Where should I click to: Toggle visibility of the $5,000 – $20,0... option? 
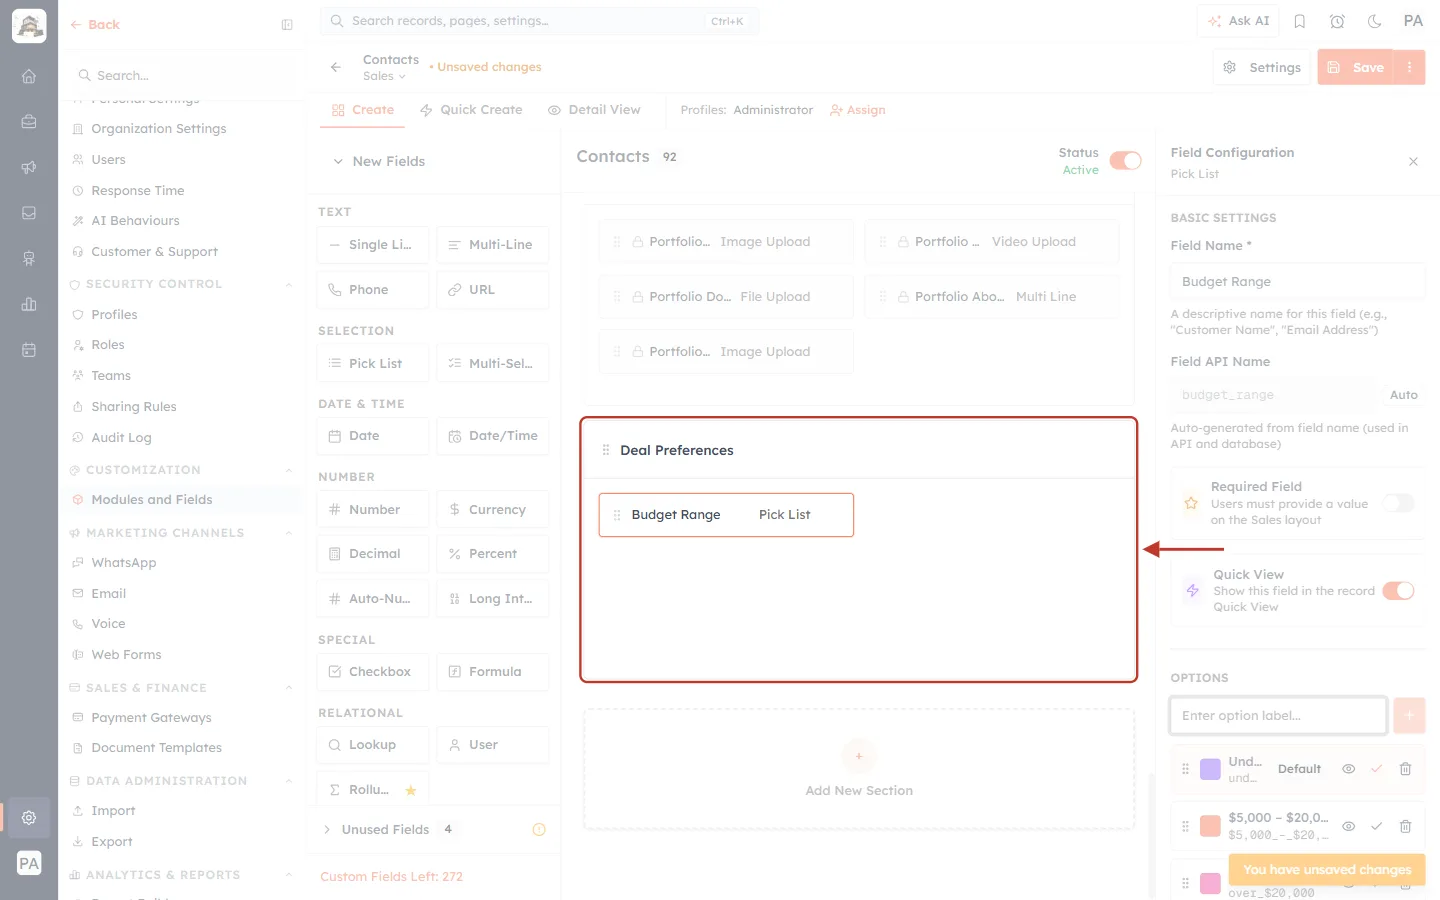click(x=1348, y=826)
